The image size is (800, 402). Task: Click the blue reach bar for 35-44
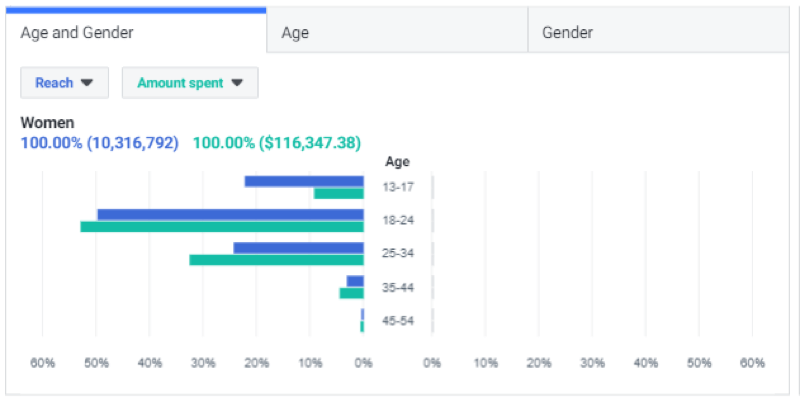point(355,282)
